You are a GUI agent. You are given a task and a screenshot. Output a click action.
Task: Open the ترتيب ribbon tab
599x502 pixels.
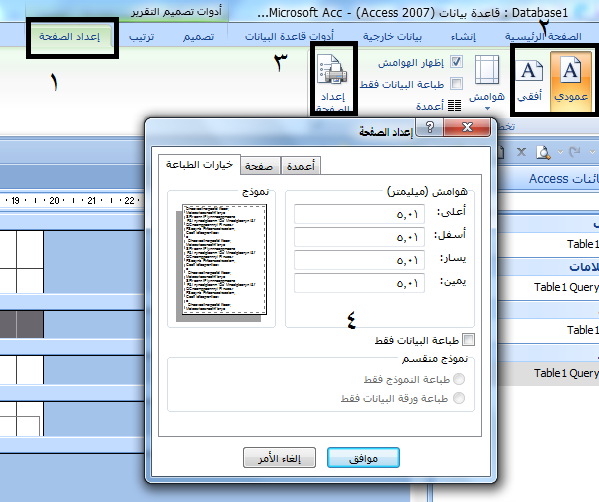(141, 37)
